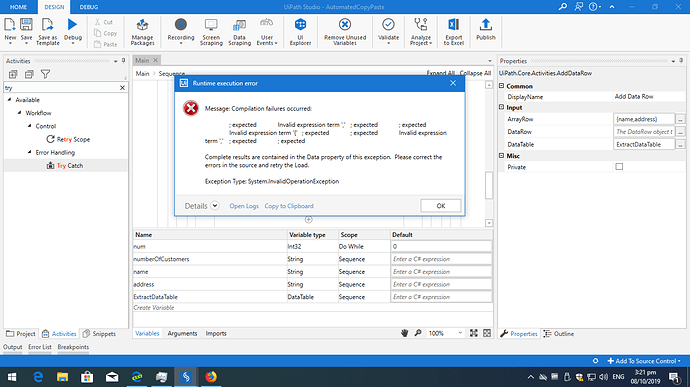
Task: Toggle the Private checkbox
Action: point(619,166)
